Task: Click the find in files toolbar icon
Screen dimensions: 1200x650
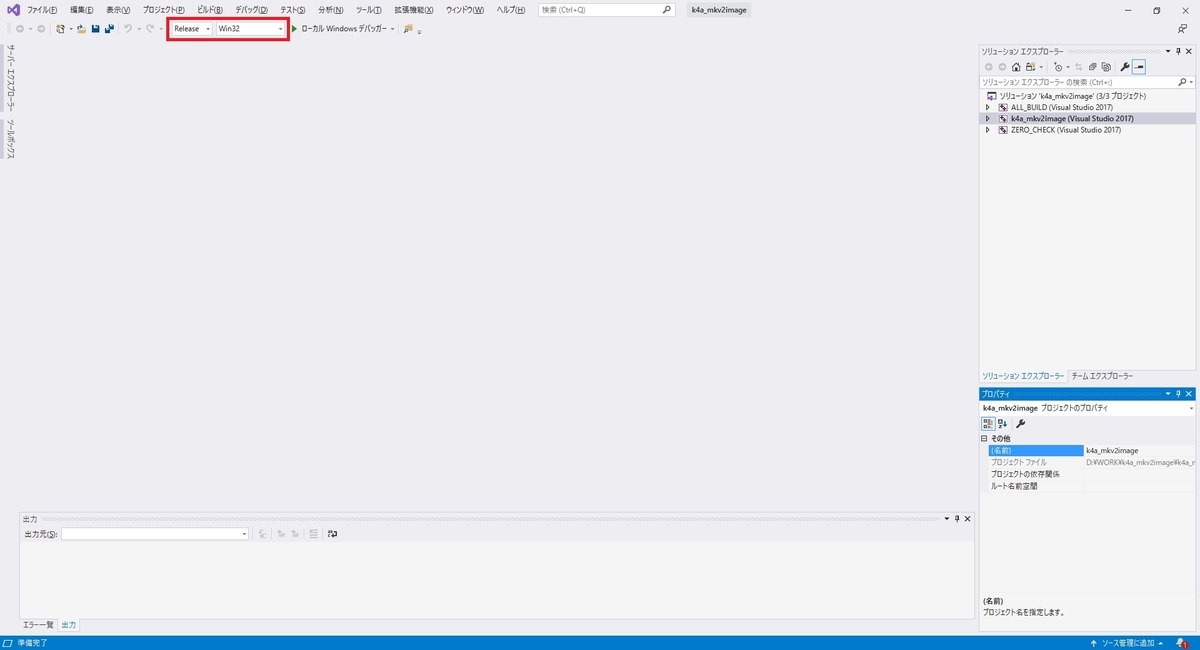Action: 408,29
